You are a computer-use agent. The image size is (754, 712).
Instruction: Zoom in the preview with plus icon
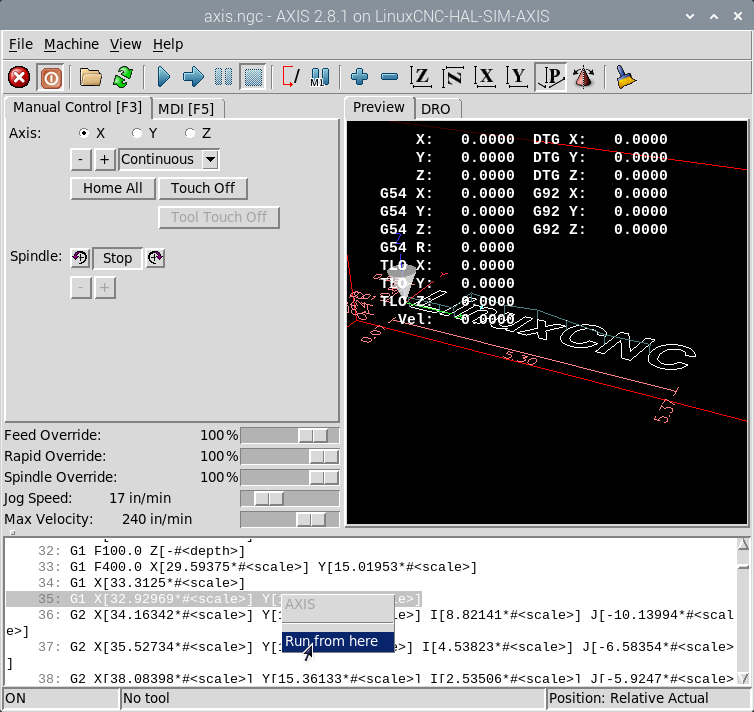[360, 77]
